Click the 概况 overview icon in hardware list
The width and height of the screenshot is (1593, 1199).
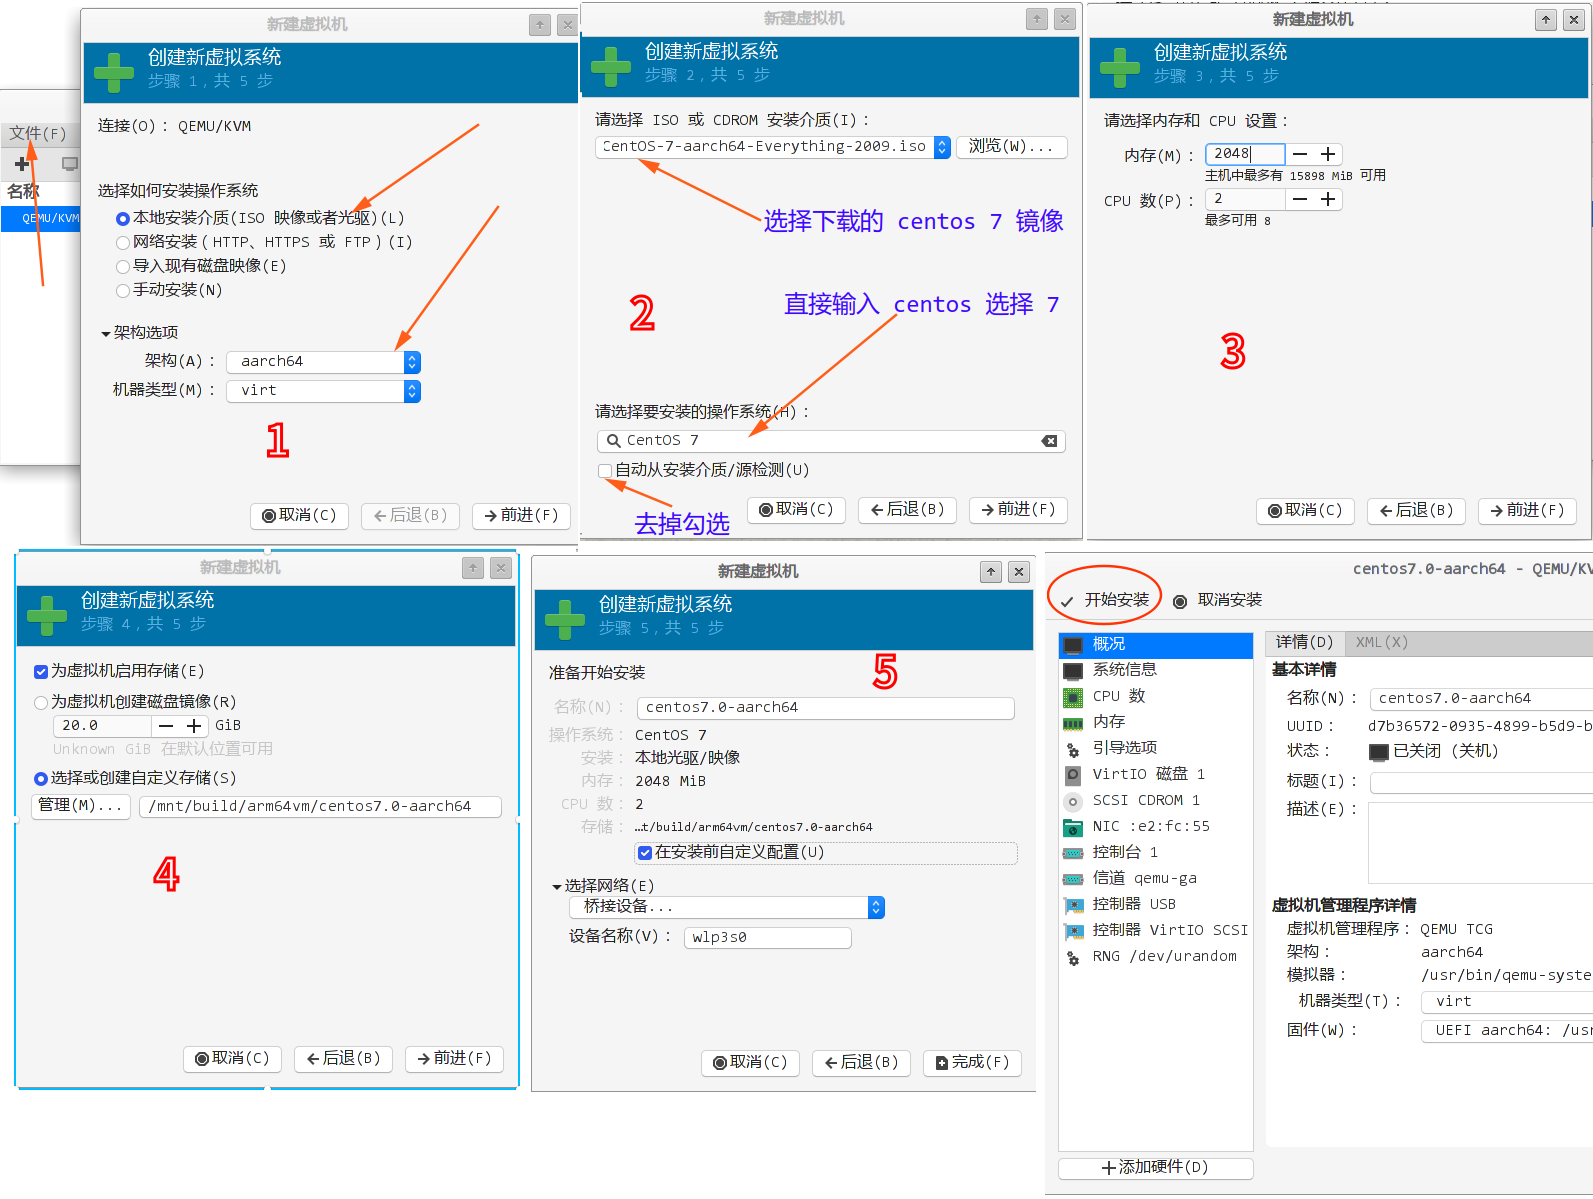pyautogui.click(x=1073, y=645)
